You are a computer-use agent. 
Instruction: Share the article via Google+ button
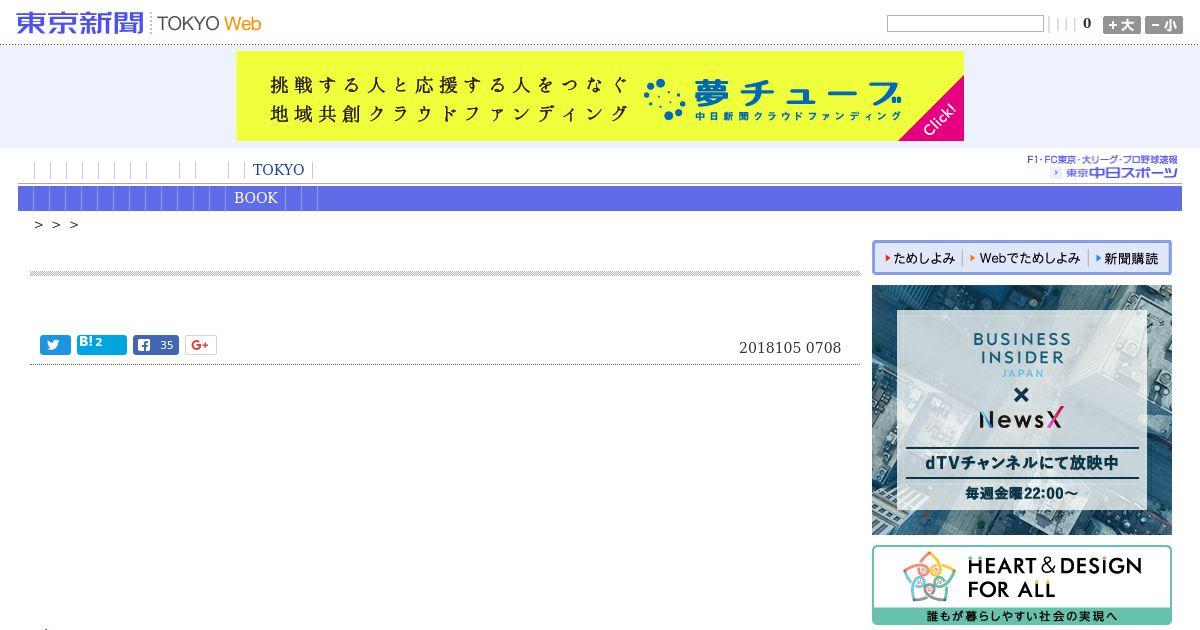click(x=201, y=345)
